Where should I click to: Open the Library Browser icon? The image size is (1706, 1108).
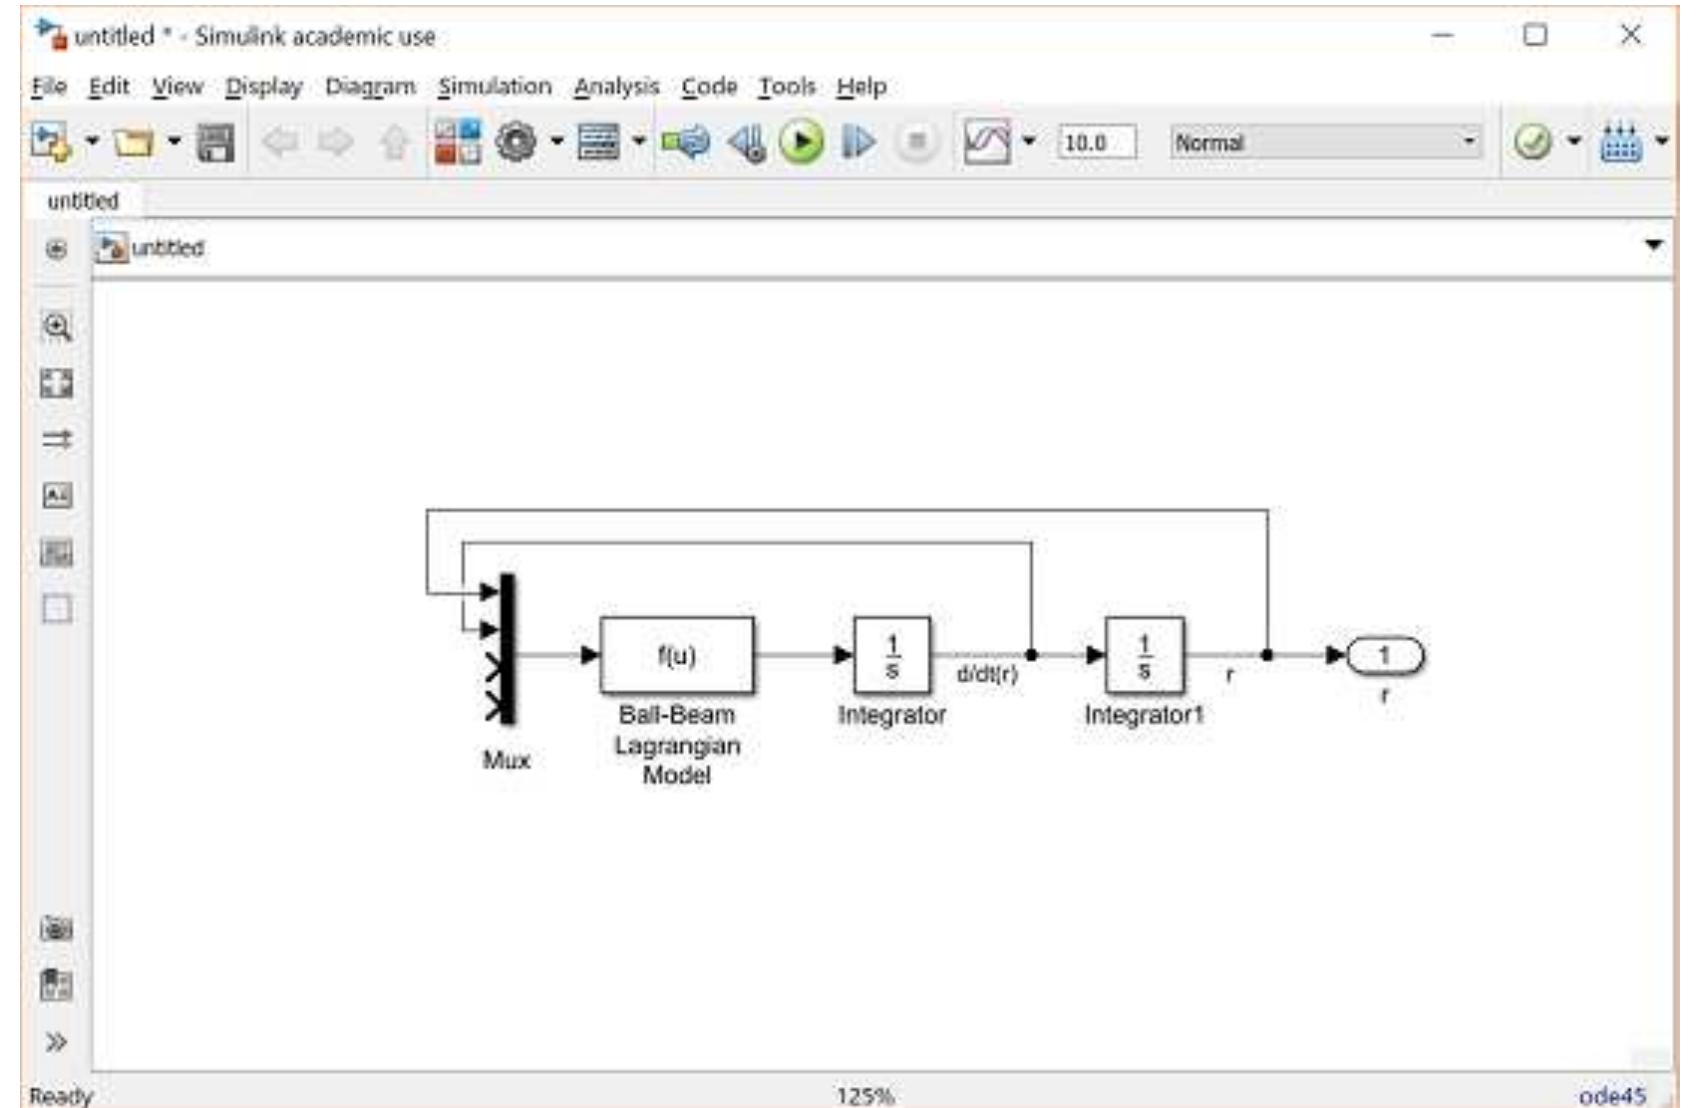point(457,142)
